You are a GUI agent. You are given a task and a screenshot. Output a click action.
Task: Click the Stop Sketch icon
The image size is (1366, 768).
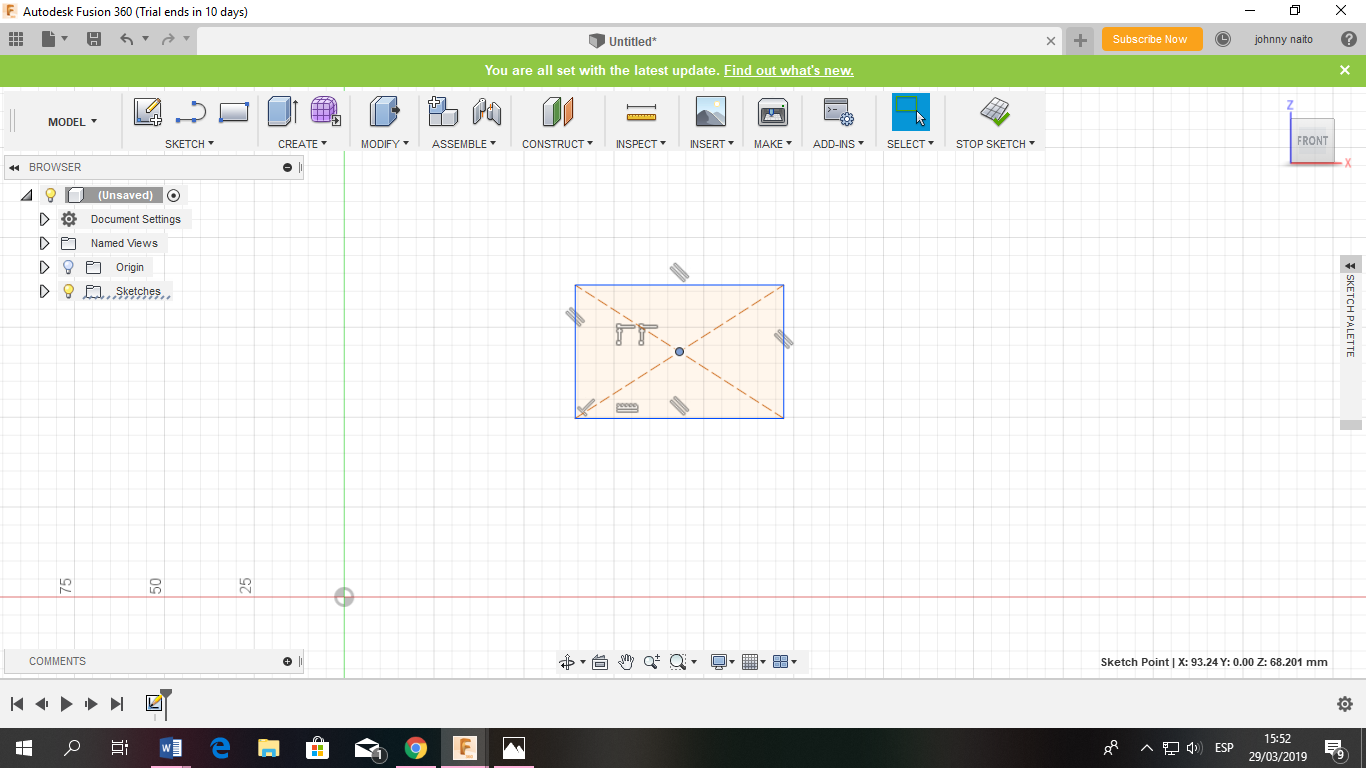click(995, 111)
